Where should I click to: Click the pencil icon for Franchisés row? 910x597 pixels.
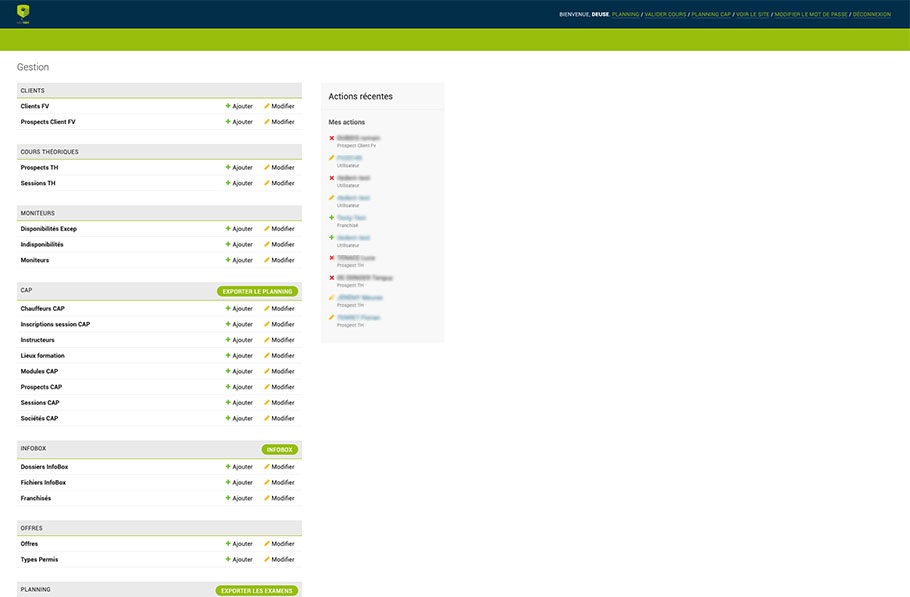pos(267,498)
